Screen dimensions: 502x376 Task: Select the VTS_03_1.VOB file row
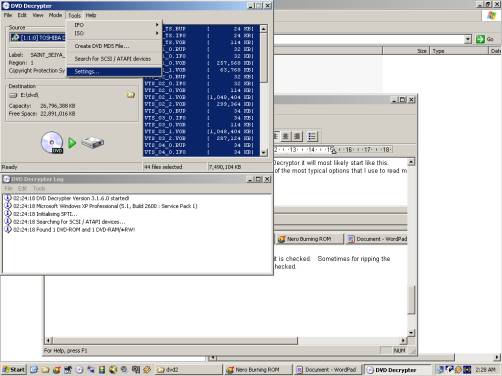point(201,131)
